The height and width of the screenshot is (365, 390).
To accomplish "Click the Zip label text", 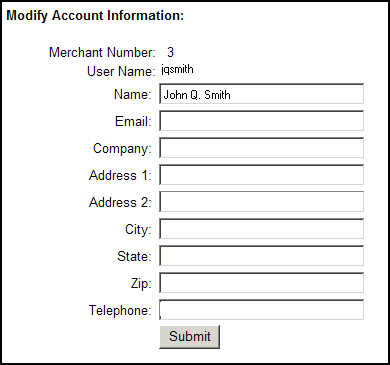I will tap(141, 284).
